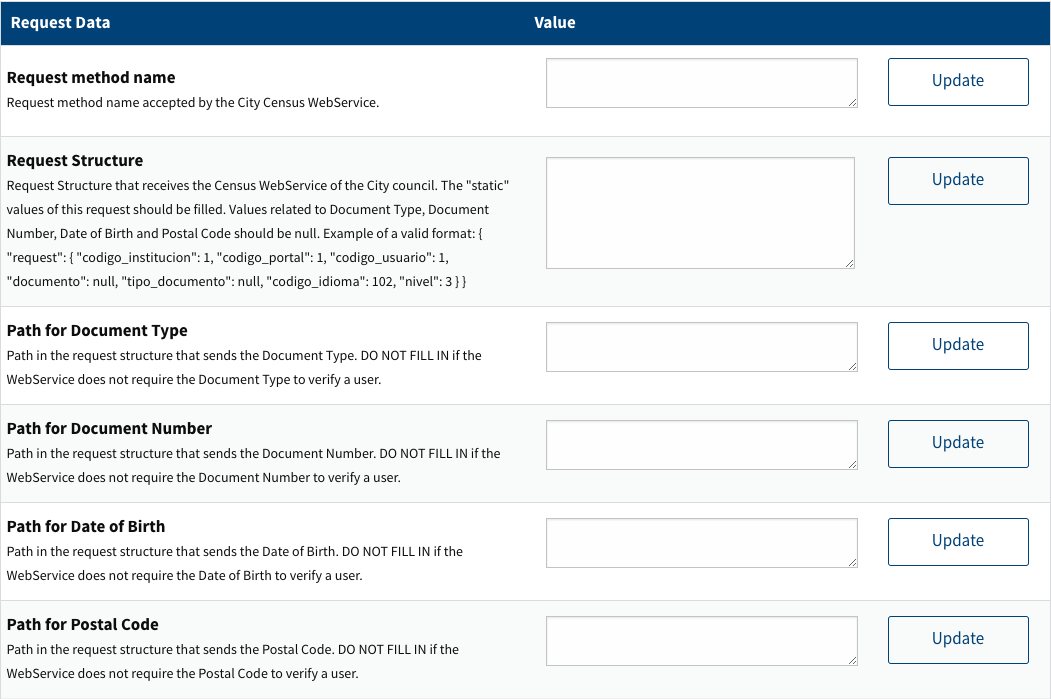Screen dimensions: 1051x699
Task: Click Update for Path for Document Number
Action: [x=957, y=443]
